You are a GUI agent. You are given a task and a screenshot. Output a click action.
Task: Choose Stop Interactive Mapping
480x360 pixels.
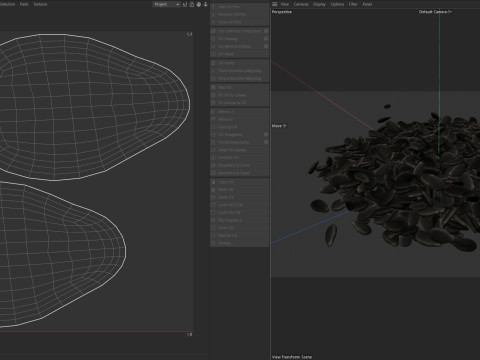240,78
